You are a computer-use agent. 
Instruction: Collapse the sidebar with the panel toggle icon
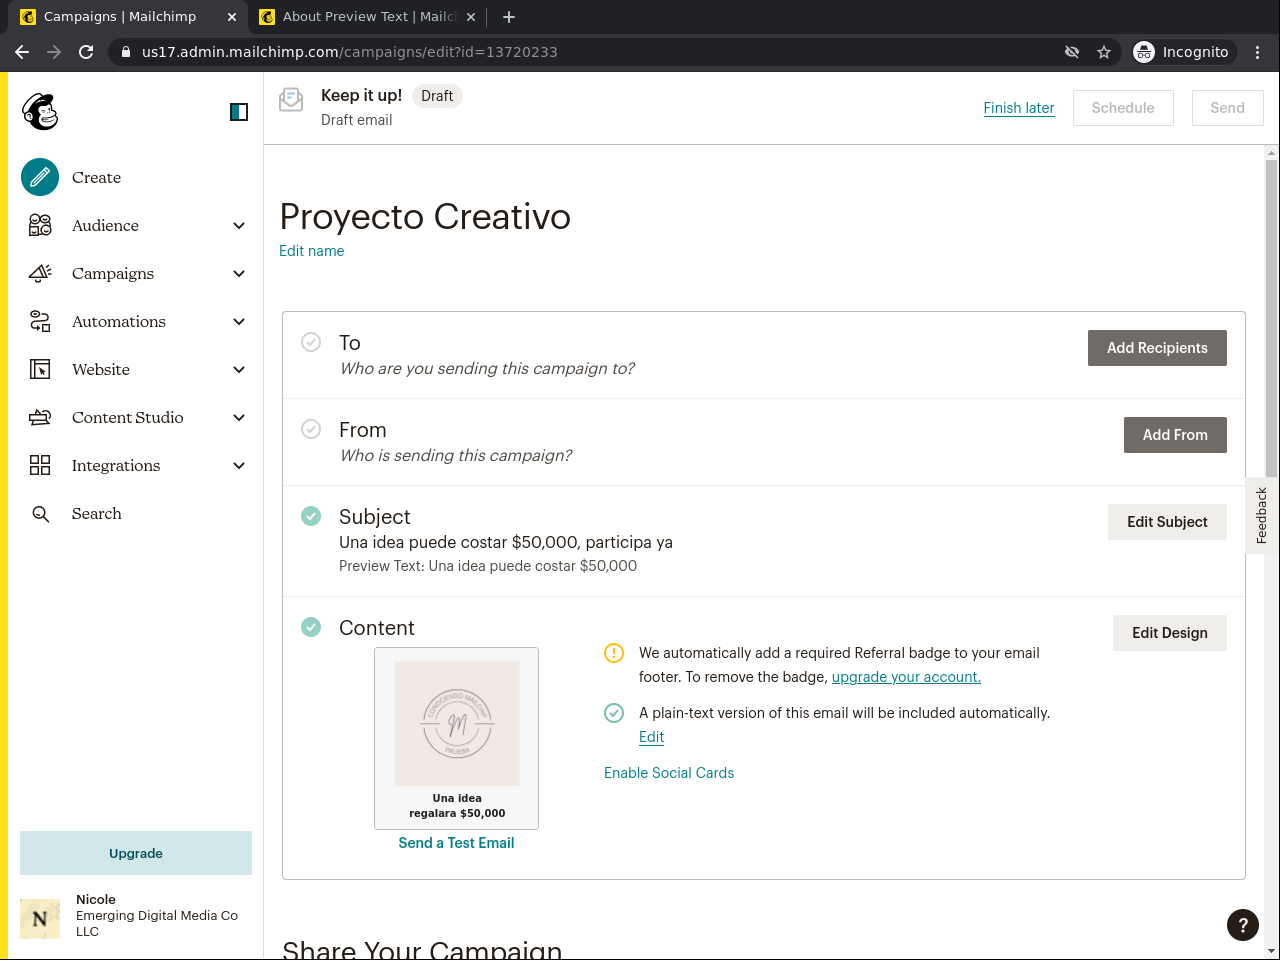click(239, 112)
